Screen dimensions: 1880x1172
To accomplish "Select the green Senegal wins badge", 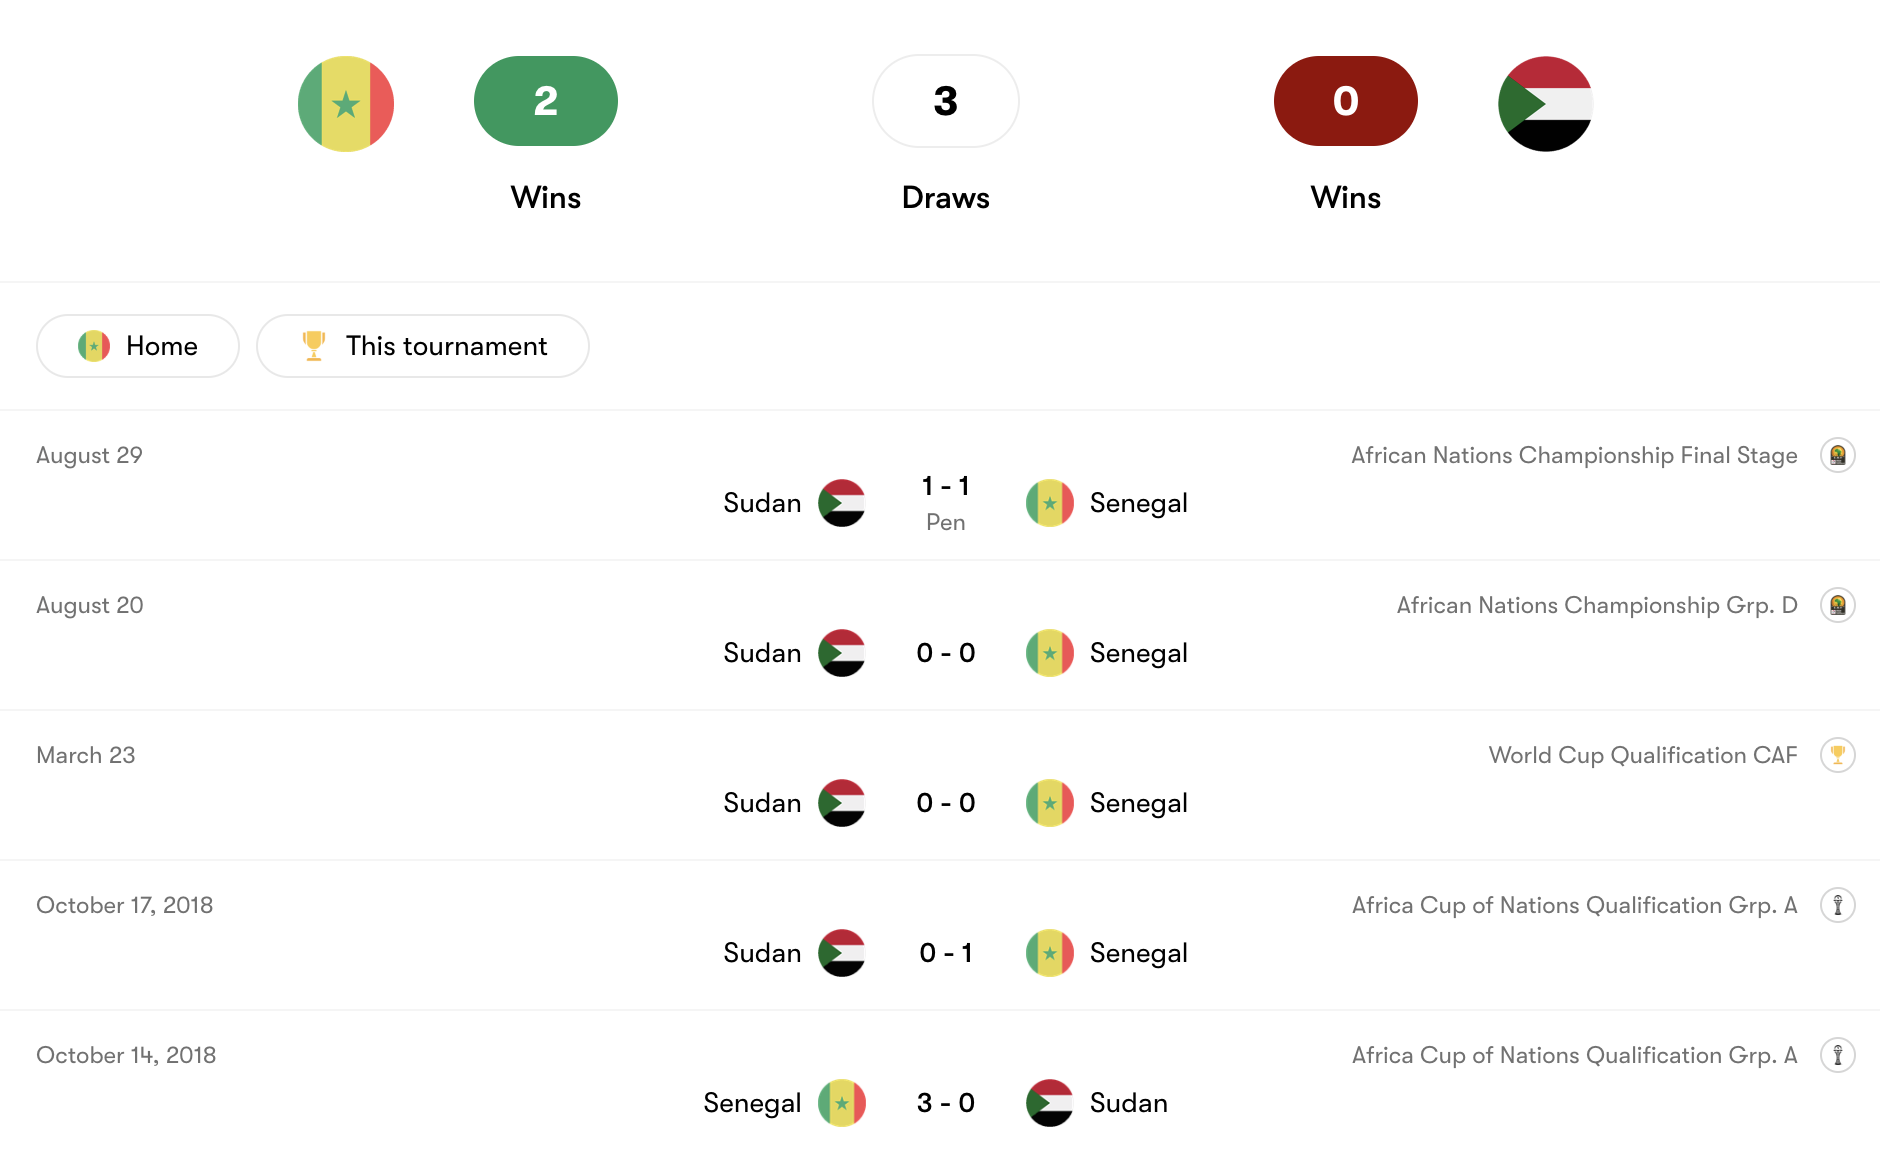I will click(x=545, y=101).
